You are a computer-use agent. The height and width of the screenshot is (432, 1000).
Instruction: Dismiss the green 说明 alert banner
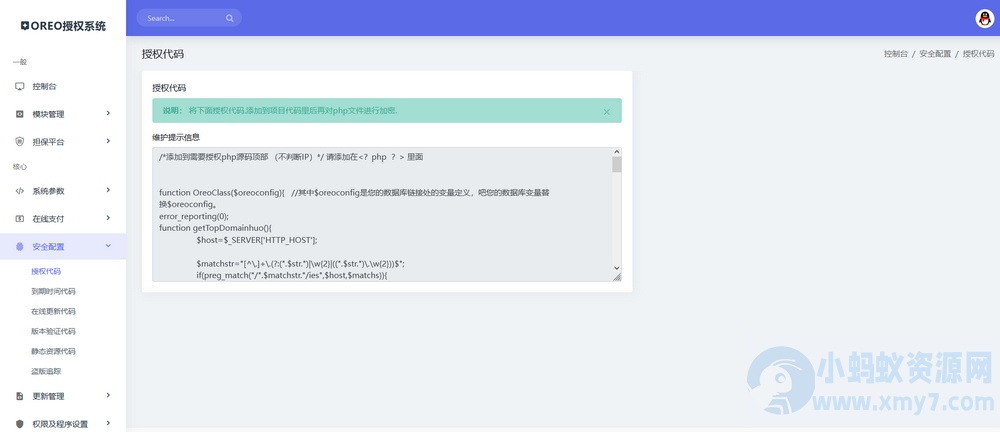coord(607,112)
